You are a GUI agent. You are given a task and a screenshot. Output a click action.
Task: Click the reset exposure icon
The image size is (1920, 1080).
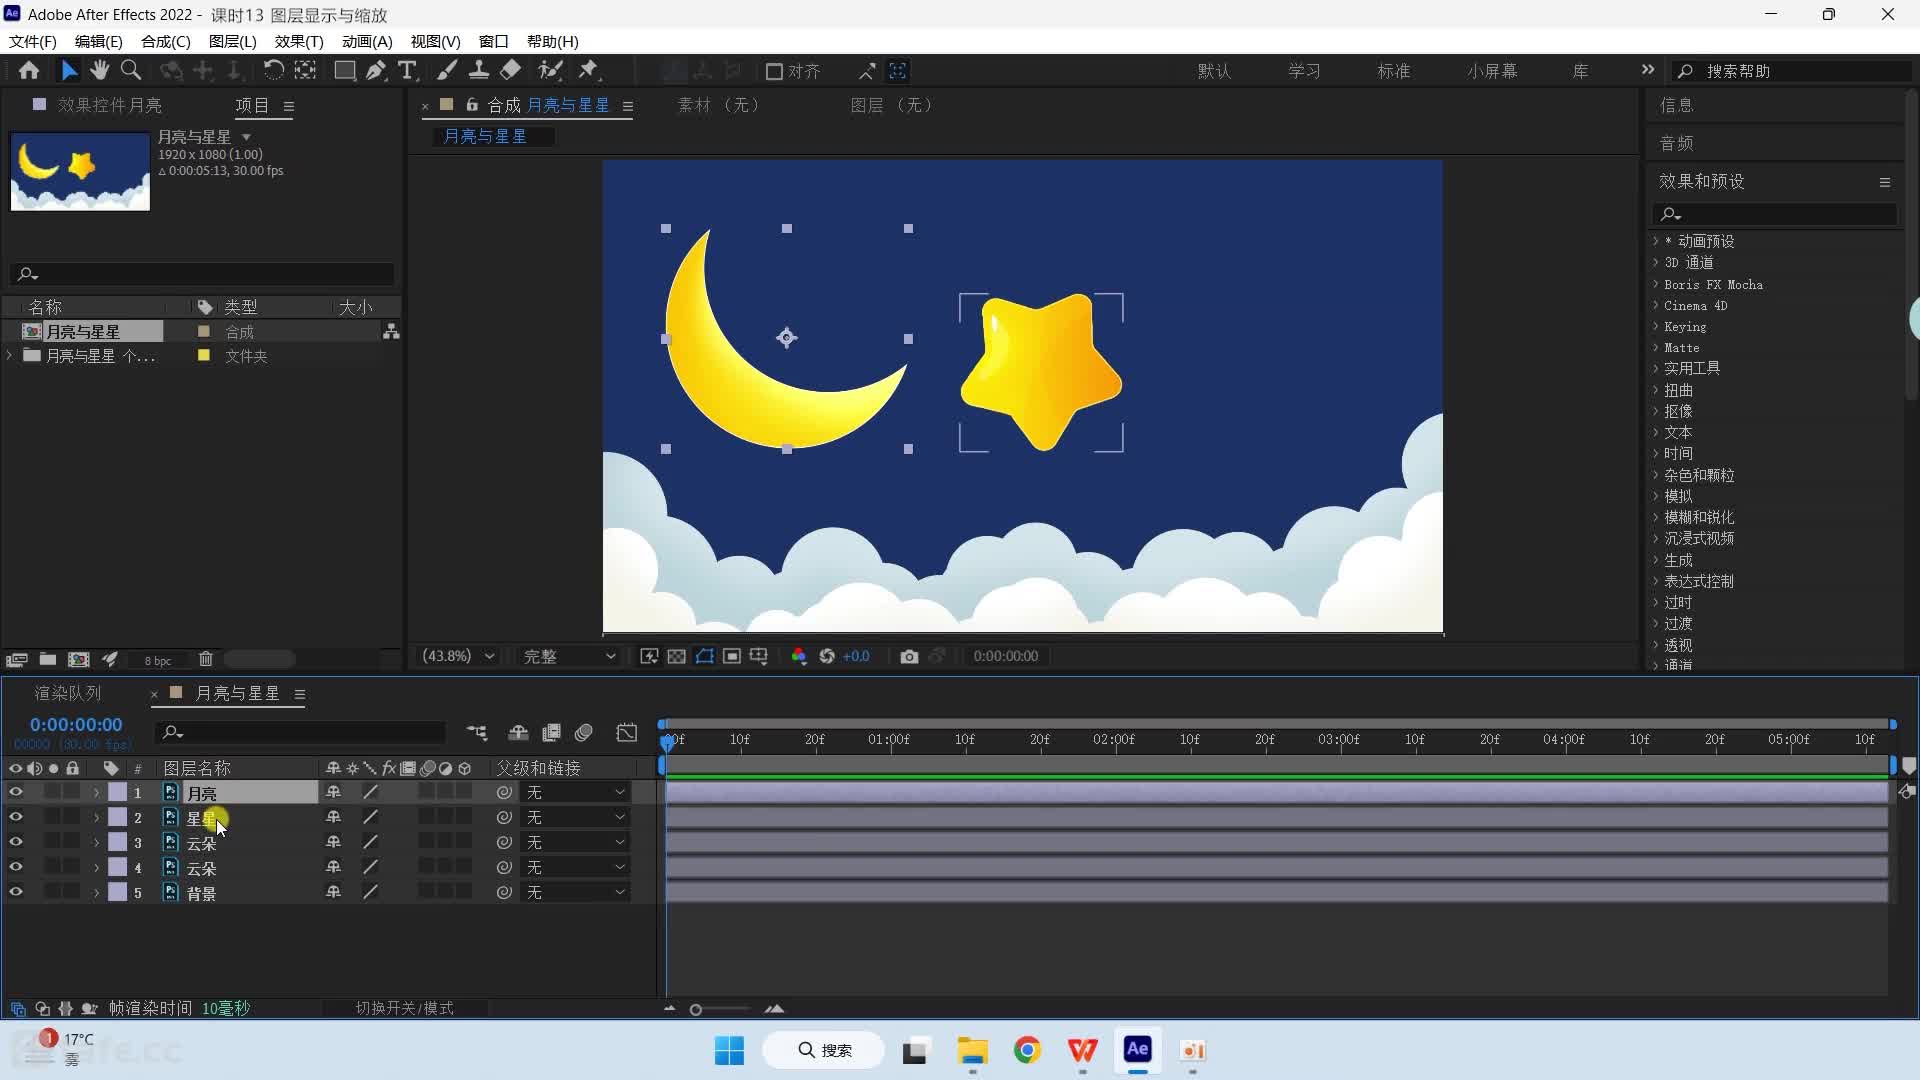coord(827,657)
